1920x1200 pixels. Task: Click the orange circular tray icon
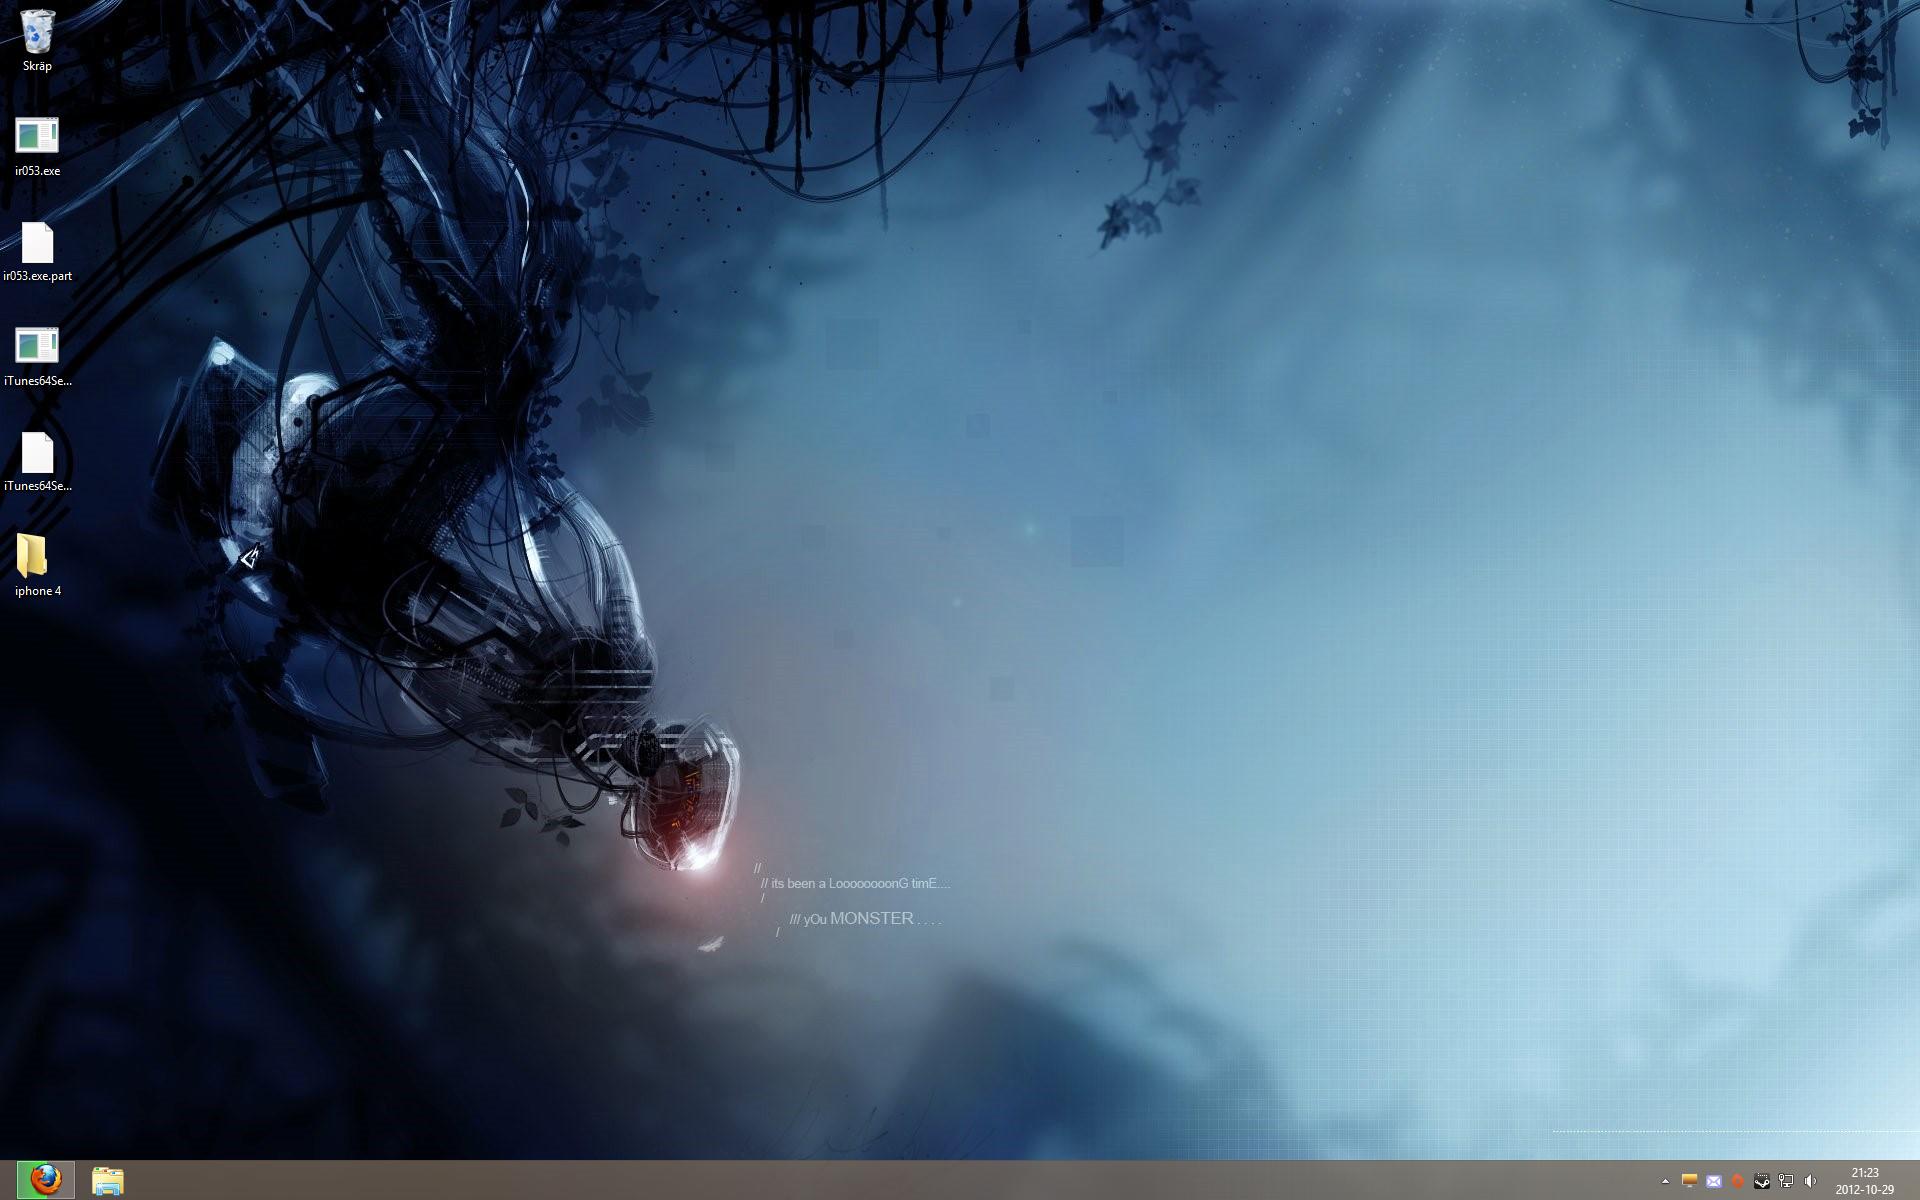(1738, 1181)
